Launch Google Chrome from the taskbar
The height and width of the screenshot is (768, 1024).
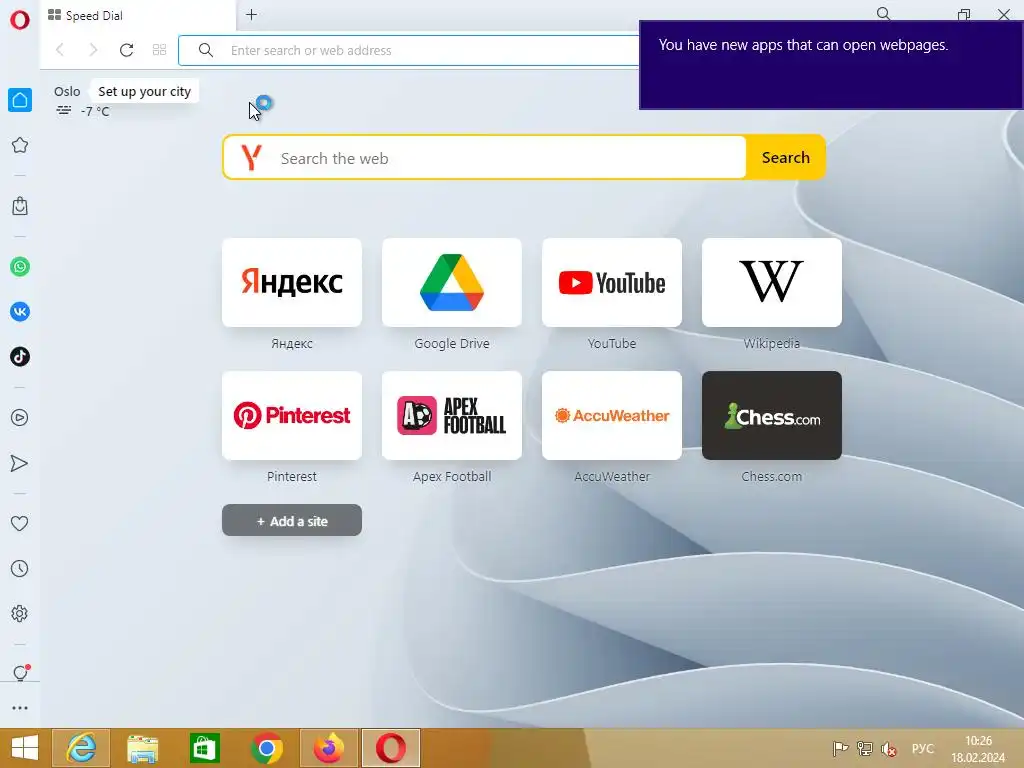266,748
